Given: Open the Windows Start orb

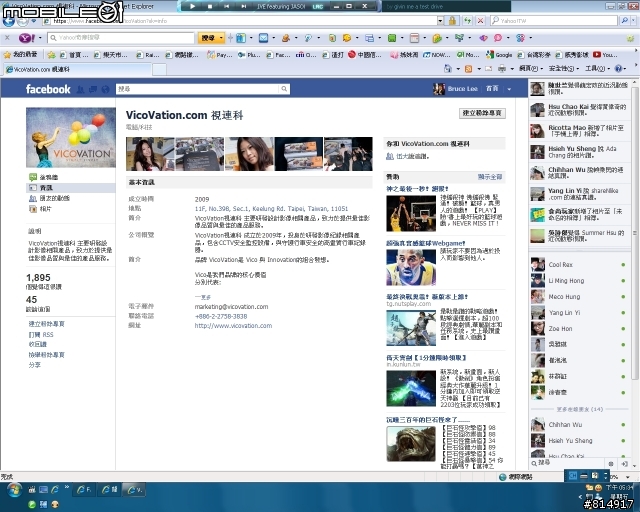Looking at the screenshot, I should (14, 489).
